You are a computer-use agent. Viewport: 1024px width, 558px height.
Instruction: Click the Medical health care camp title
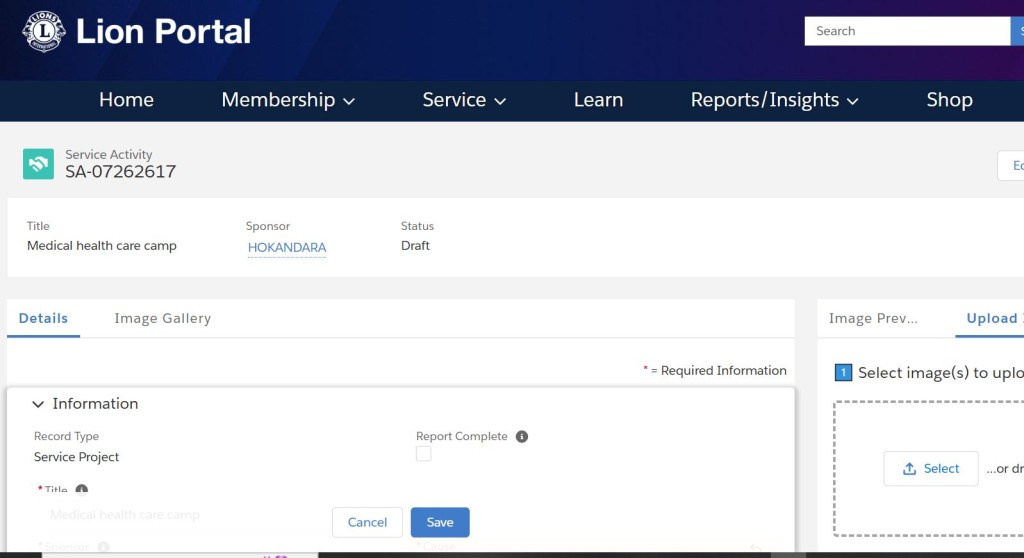tap(102, 246)
